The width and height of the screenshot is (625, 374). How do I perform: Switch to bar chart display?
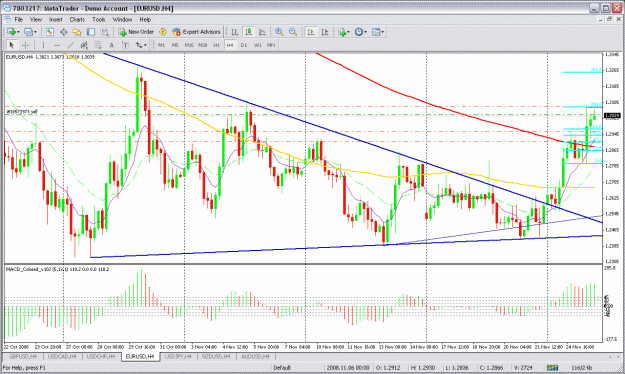[x=234, y=32]
